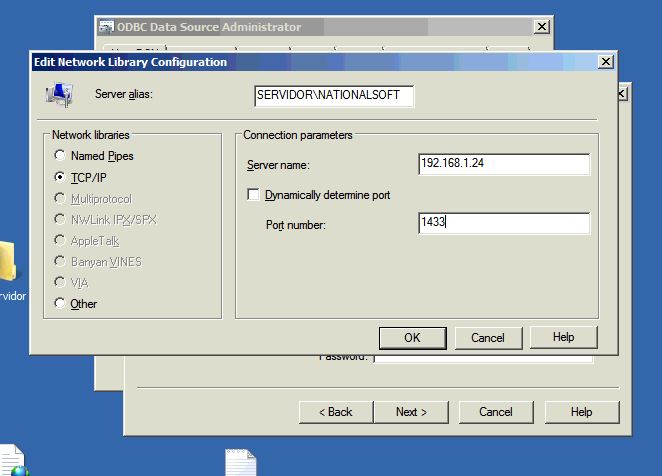Click the network computer icon beside Server alias

(59, 95)
